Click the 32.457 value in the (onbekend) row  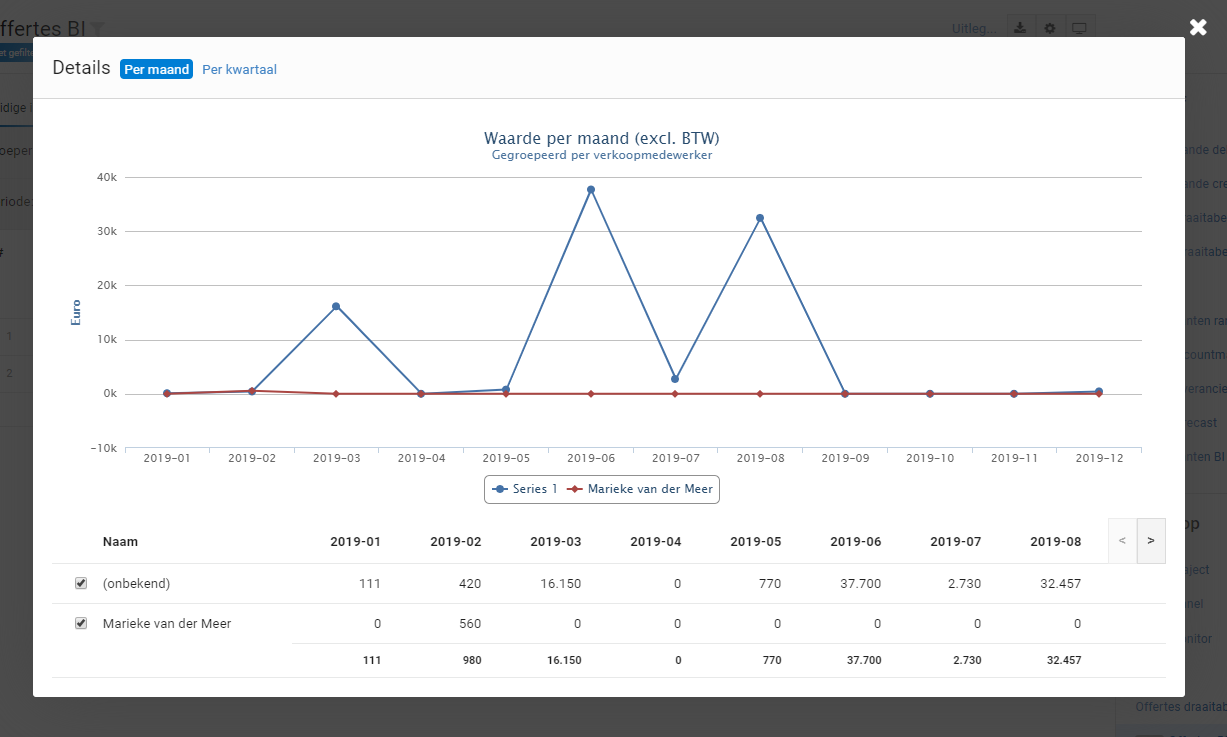1059,583
